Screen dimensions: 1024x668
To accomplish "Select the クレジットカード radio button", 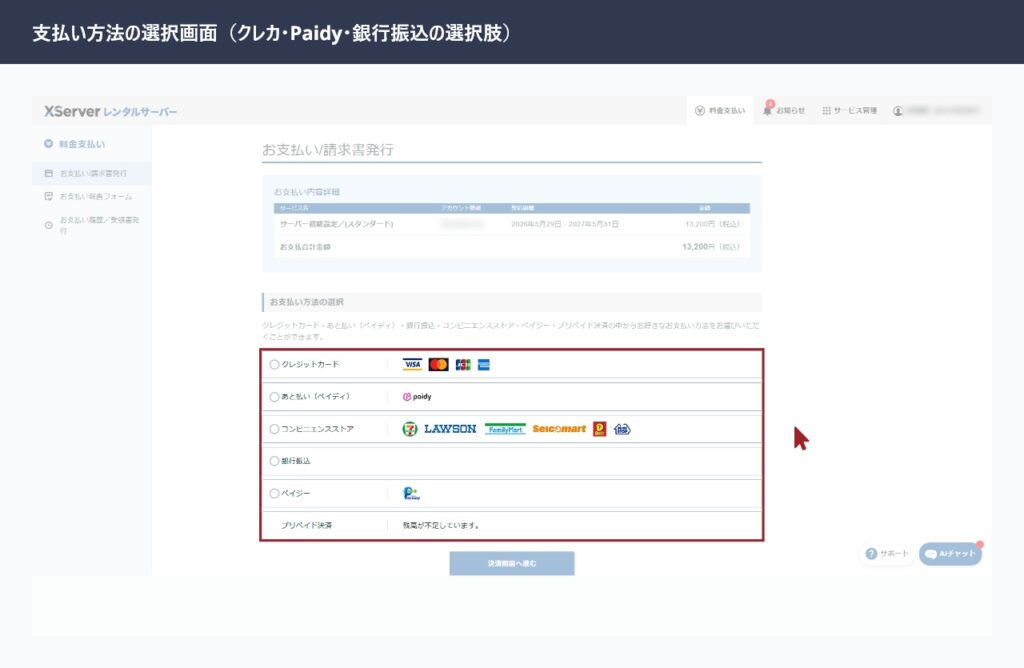I will [x=274, y=364].
